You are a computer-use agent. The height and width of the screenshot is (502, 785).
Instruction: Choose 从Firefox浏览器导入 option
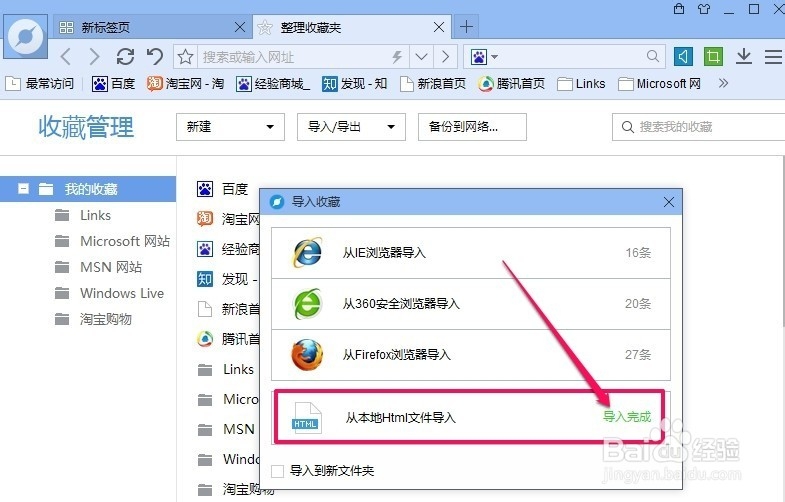pyautogui.click(x=471, y=355)
